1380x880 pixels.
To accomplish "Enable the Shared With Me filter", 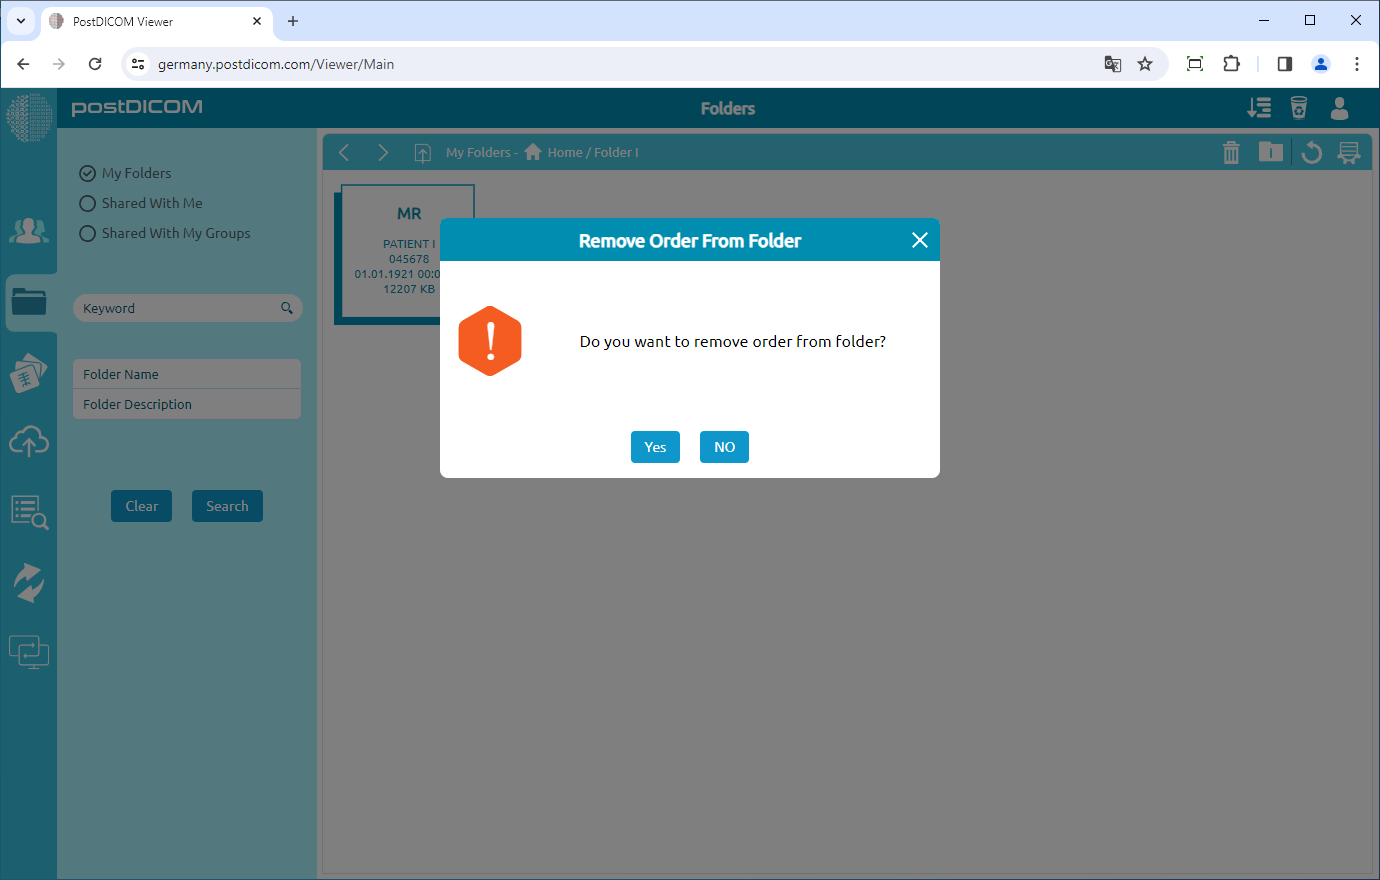I will coord(87,202).
